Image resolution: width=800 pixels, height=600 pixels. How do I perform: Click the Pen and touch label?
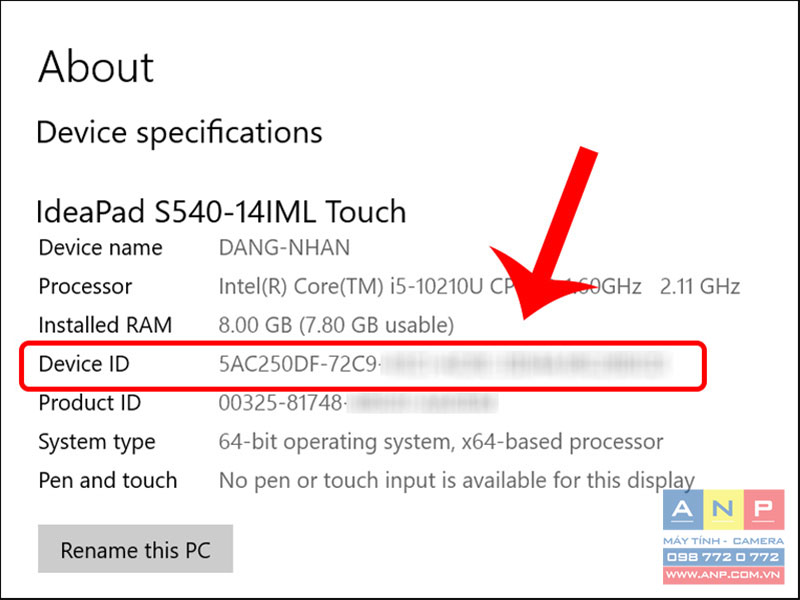click(108, 481)
